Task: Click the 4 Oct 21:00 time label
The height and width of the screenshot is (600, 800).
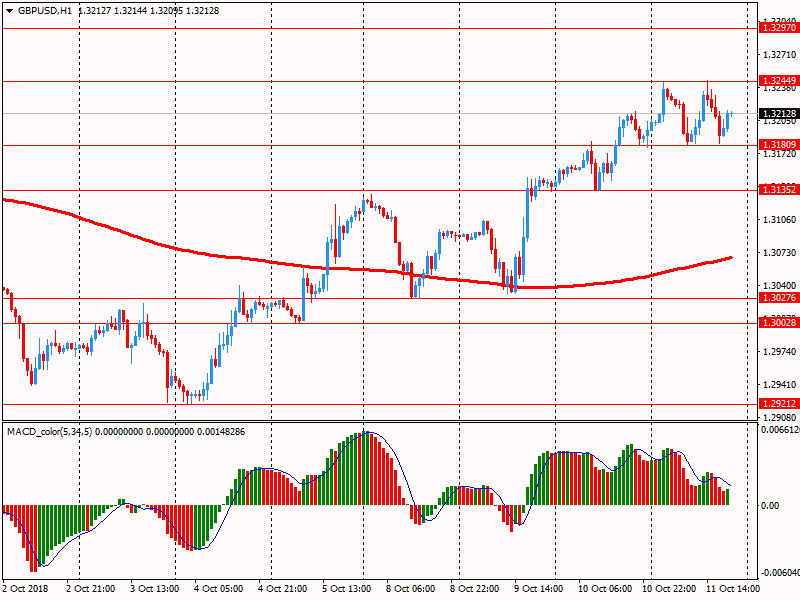Action: (x=283, y=588)
